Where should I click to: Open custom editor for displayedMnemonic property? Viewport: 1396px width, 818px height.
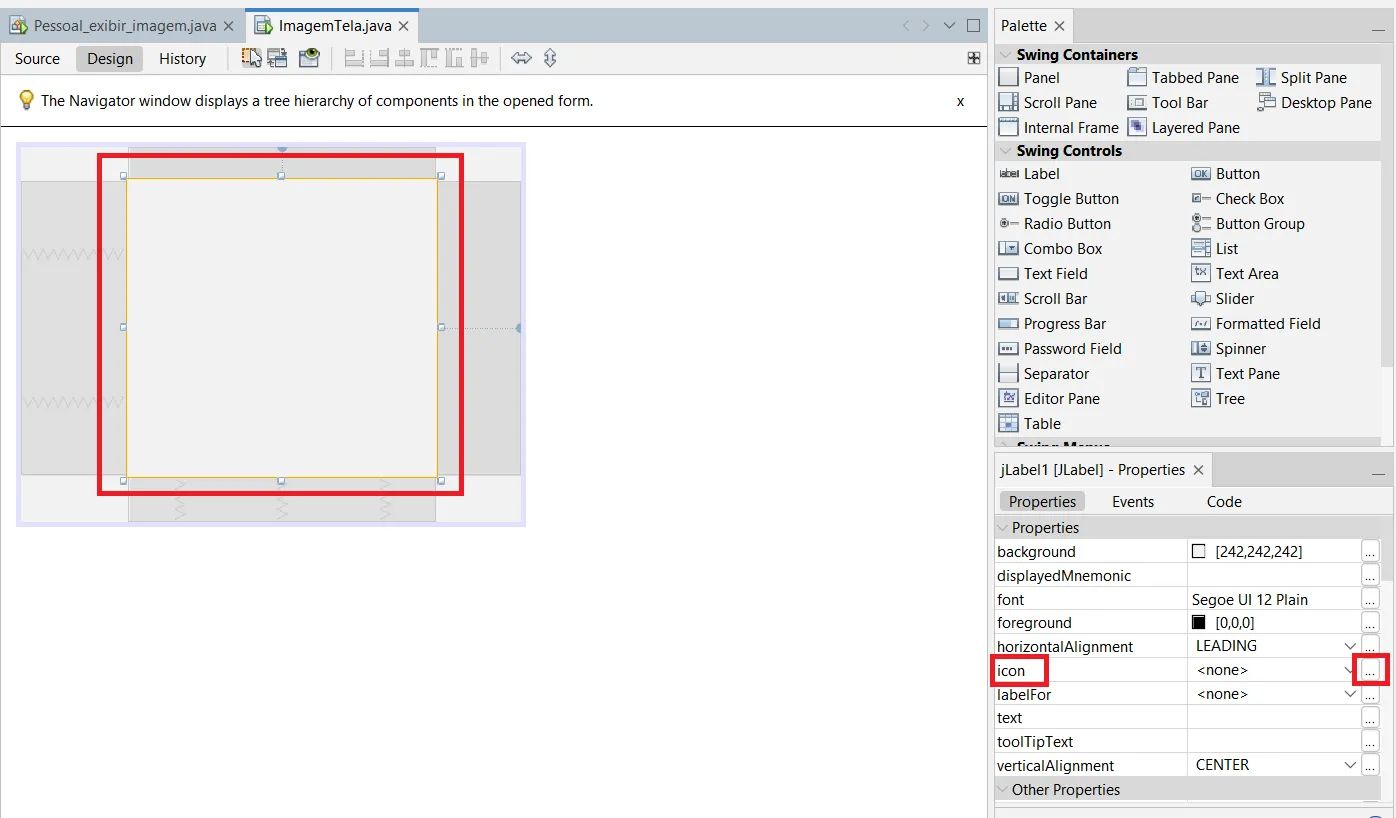click(1370, 575)
